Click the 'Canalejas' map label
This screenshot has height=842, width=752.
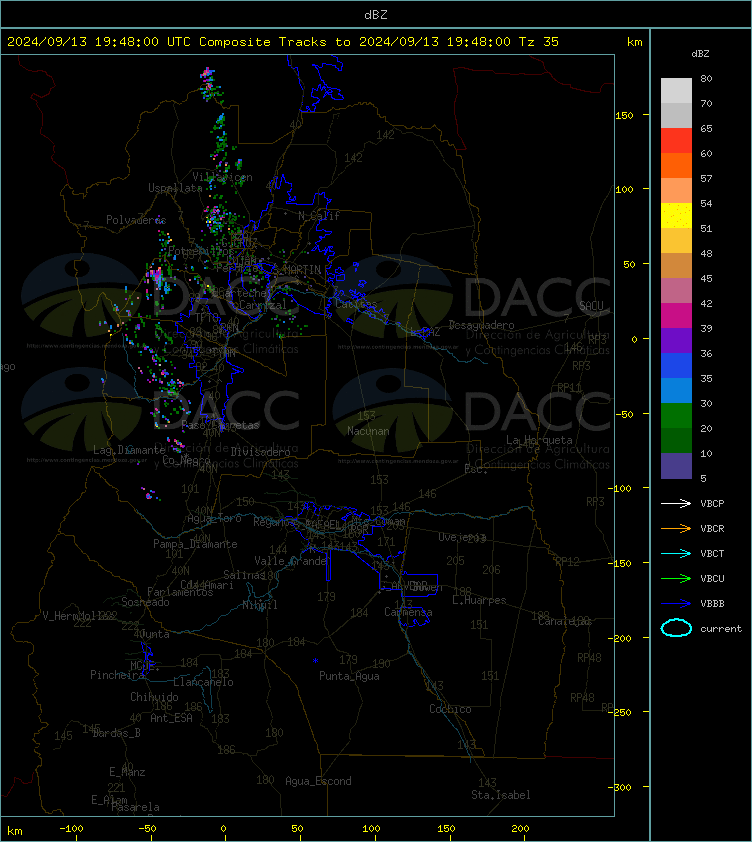click(565, 621)
